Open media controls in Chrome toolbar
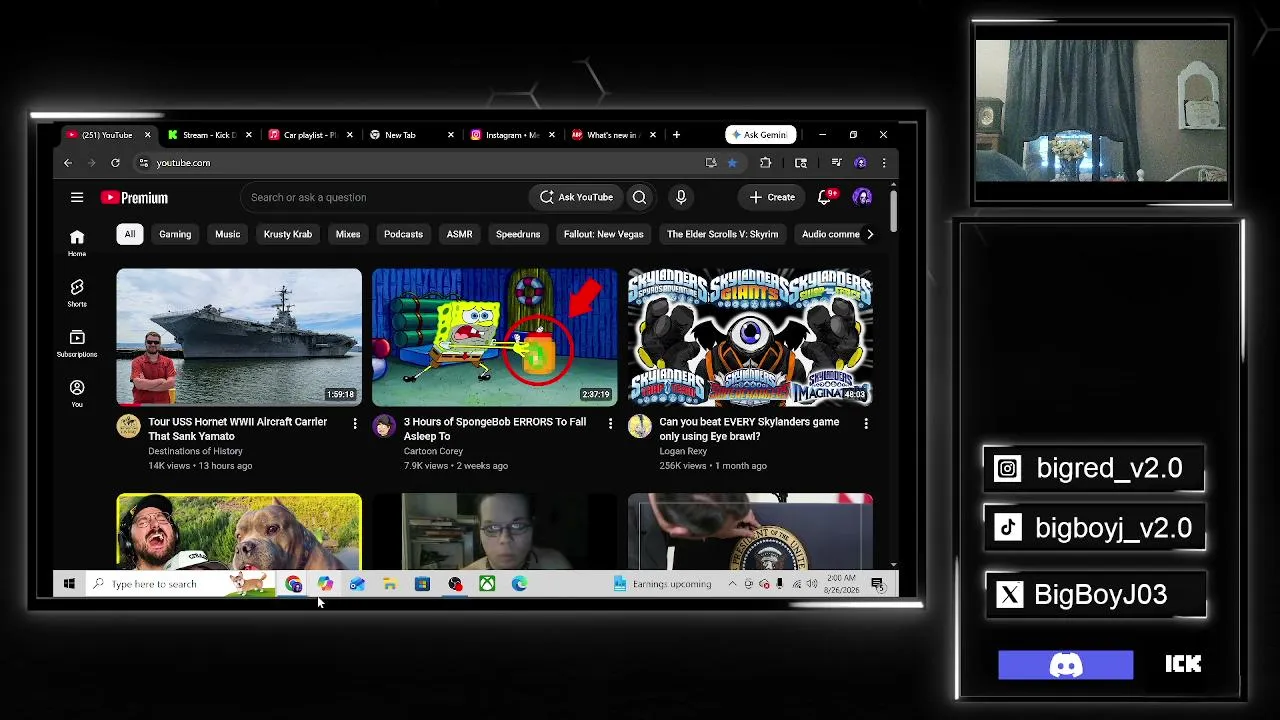Screen dimensions: 1280x720 (x=836, y=163)
